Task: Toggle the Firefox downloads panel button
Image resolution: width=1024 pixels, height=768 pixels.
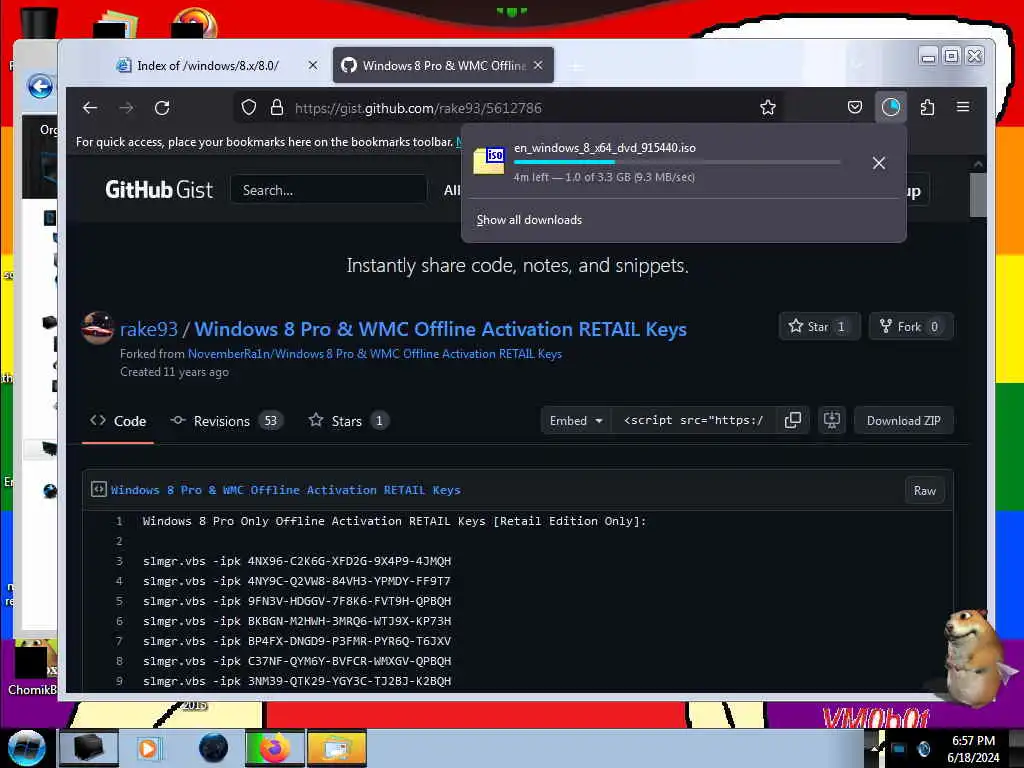Action: [891, 107]
